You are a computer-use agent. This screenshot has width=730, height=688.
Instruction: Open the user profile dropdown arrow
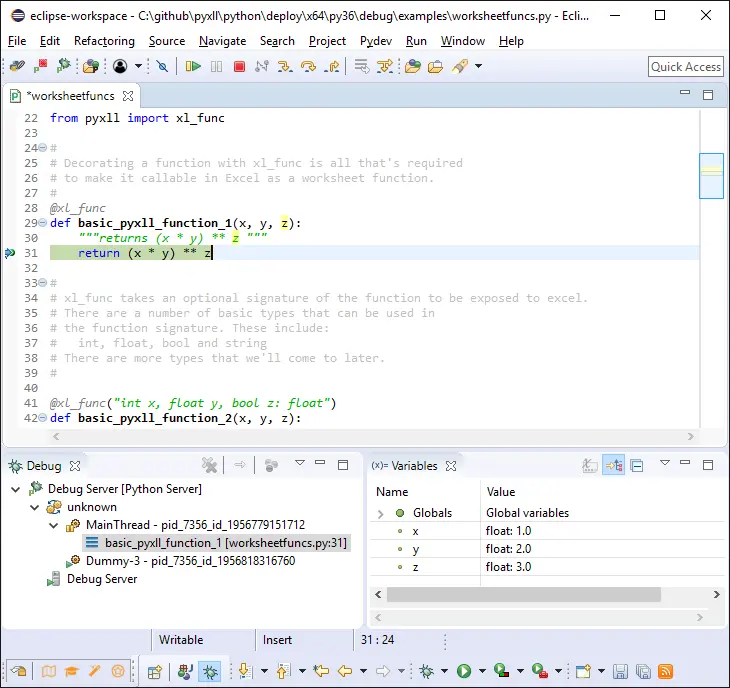[138, 66]
